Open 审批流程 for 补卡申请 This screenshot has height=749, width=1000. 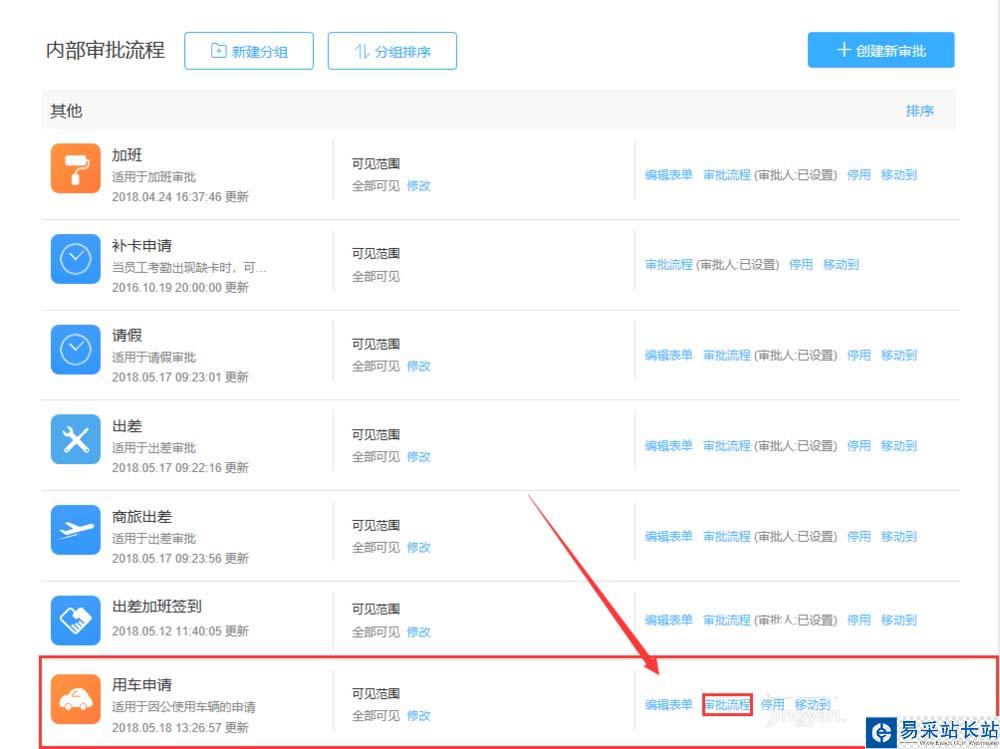coord(668,265)
